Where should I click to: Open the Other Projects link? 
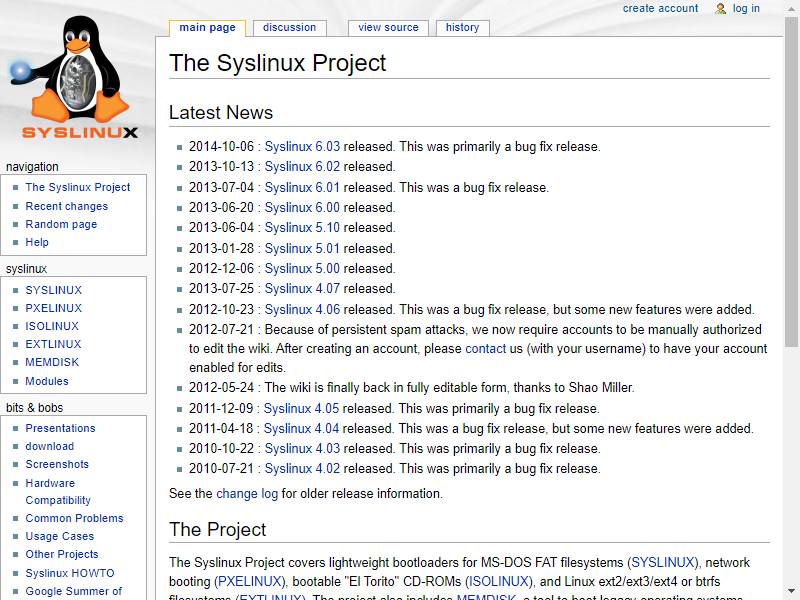tap(62, 554)
